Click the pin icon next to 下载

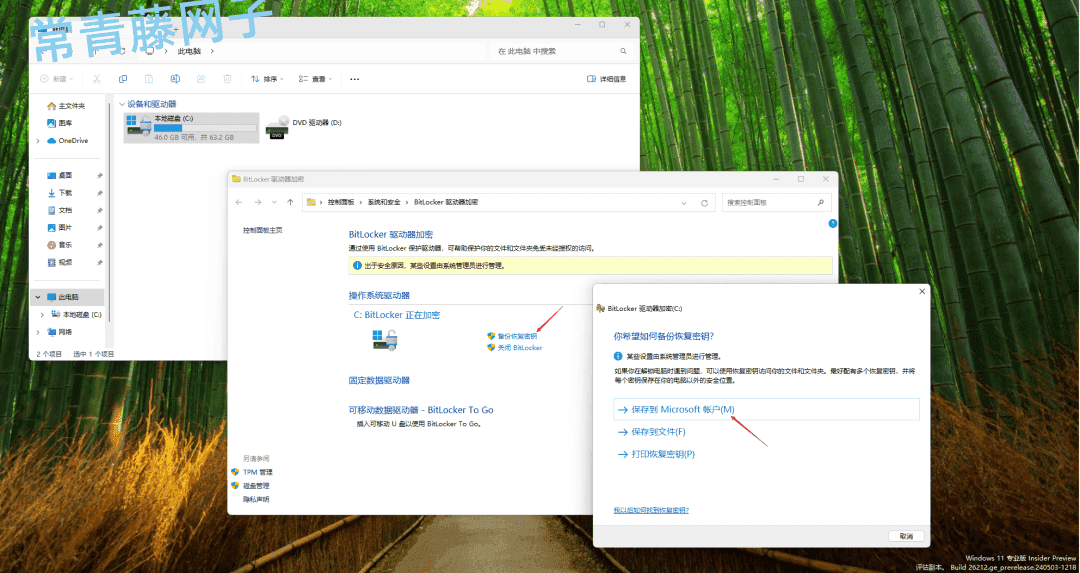(x=100, y=193)
